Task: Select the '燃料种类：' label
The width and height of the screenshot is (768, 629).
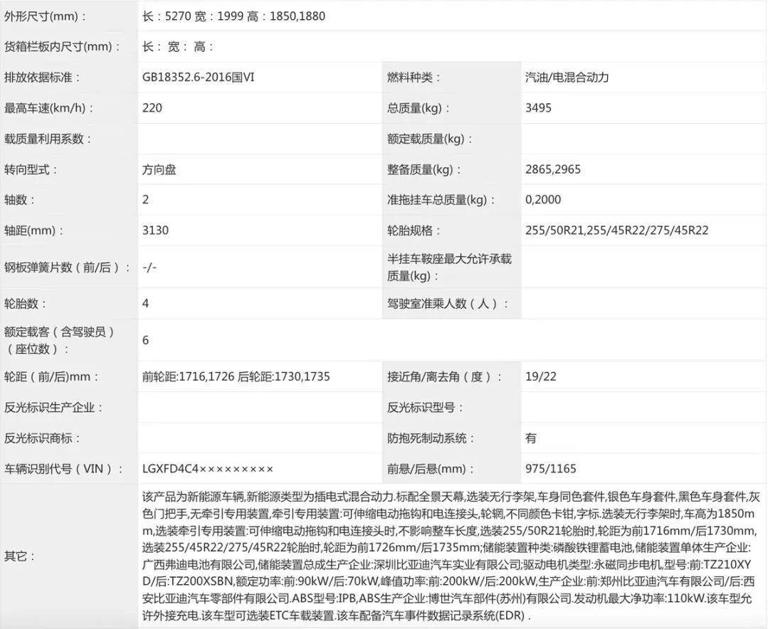Action: point(413,77)
